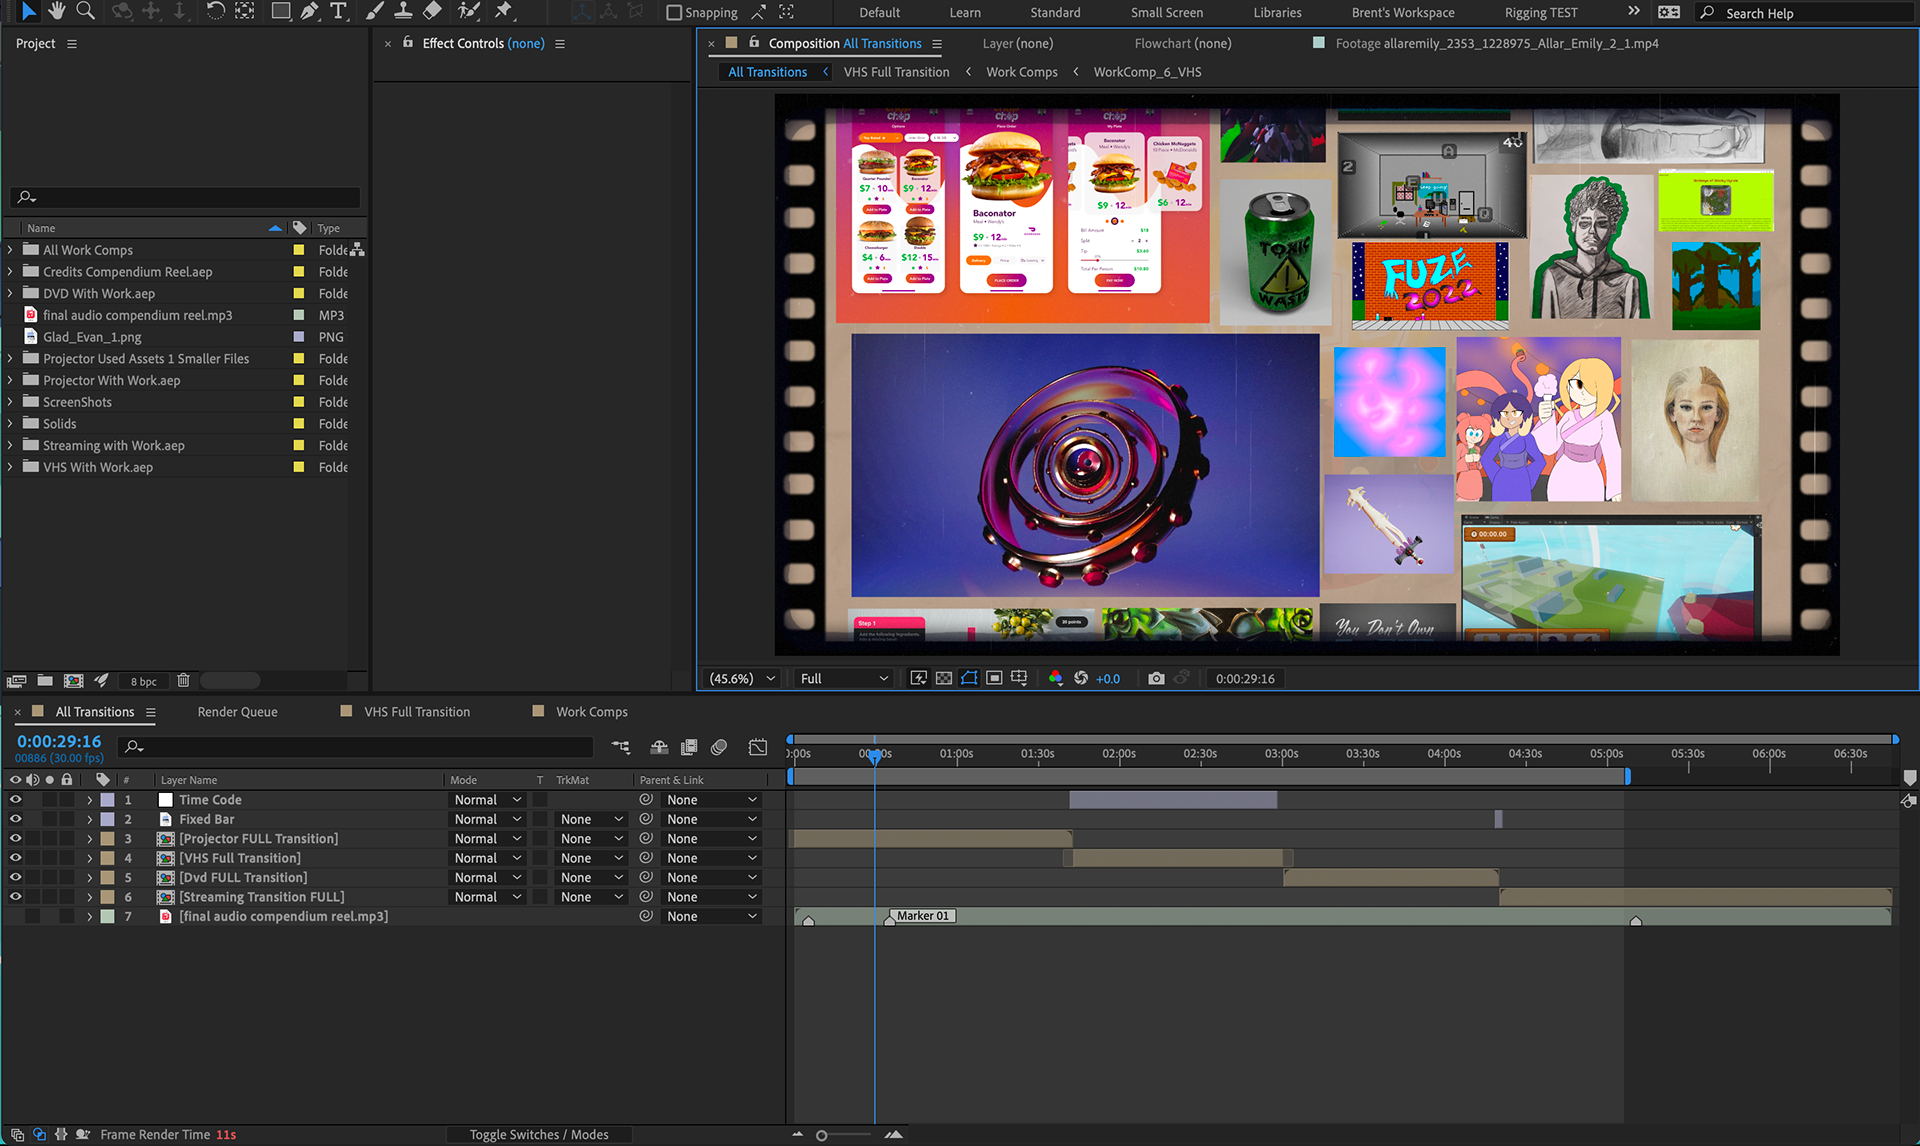This screenshot has height=1146, width=1920.
Task: Select the Eraser tool
Action: point(432,11)
